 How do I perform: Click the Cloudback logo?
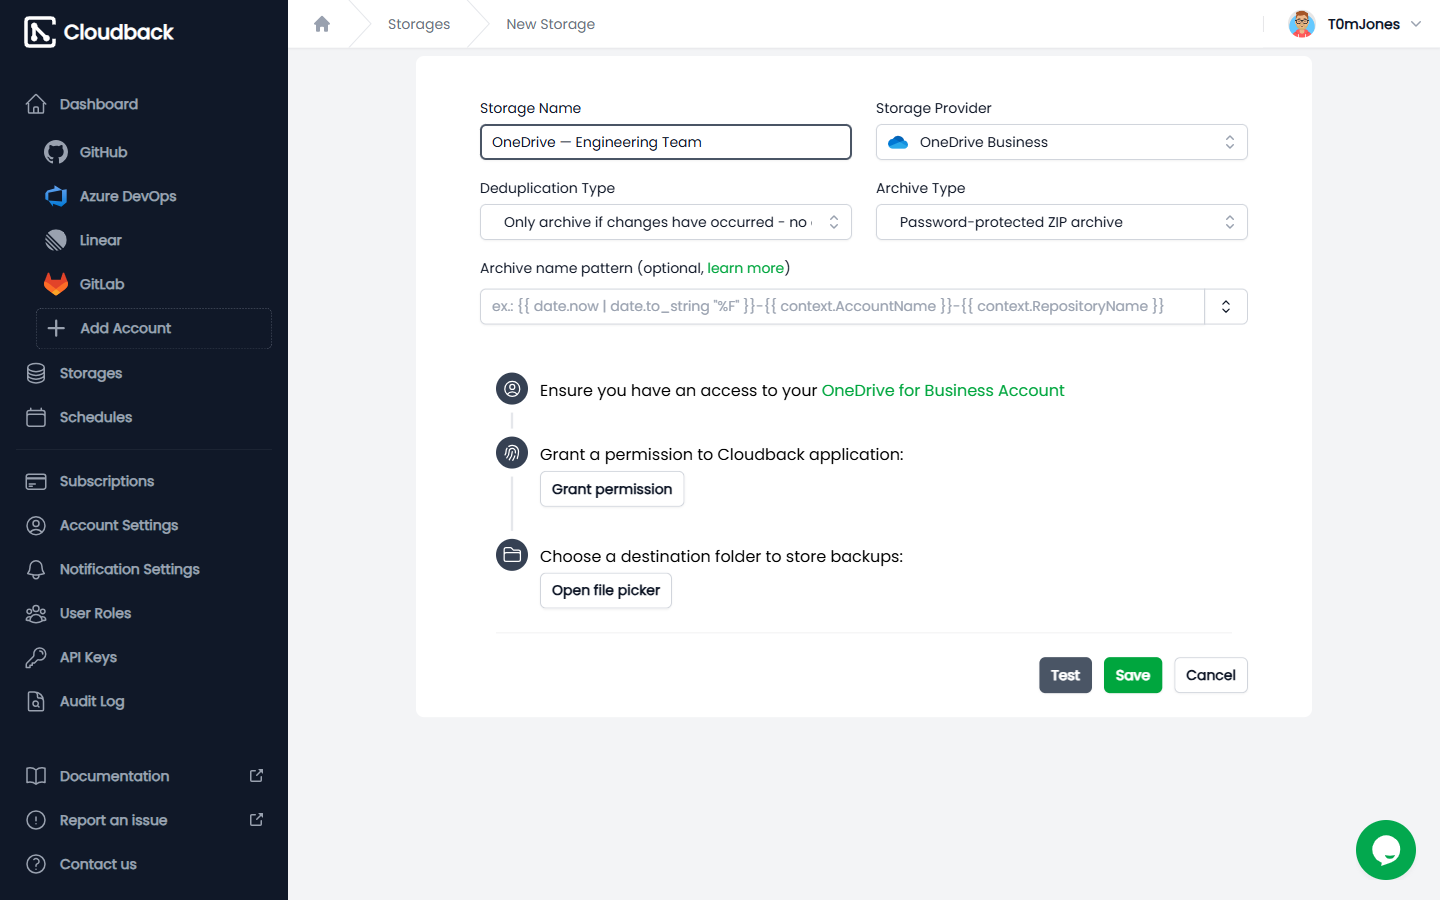[x=98, y=32]
